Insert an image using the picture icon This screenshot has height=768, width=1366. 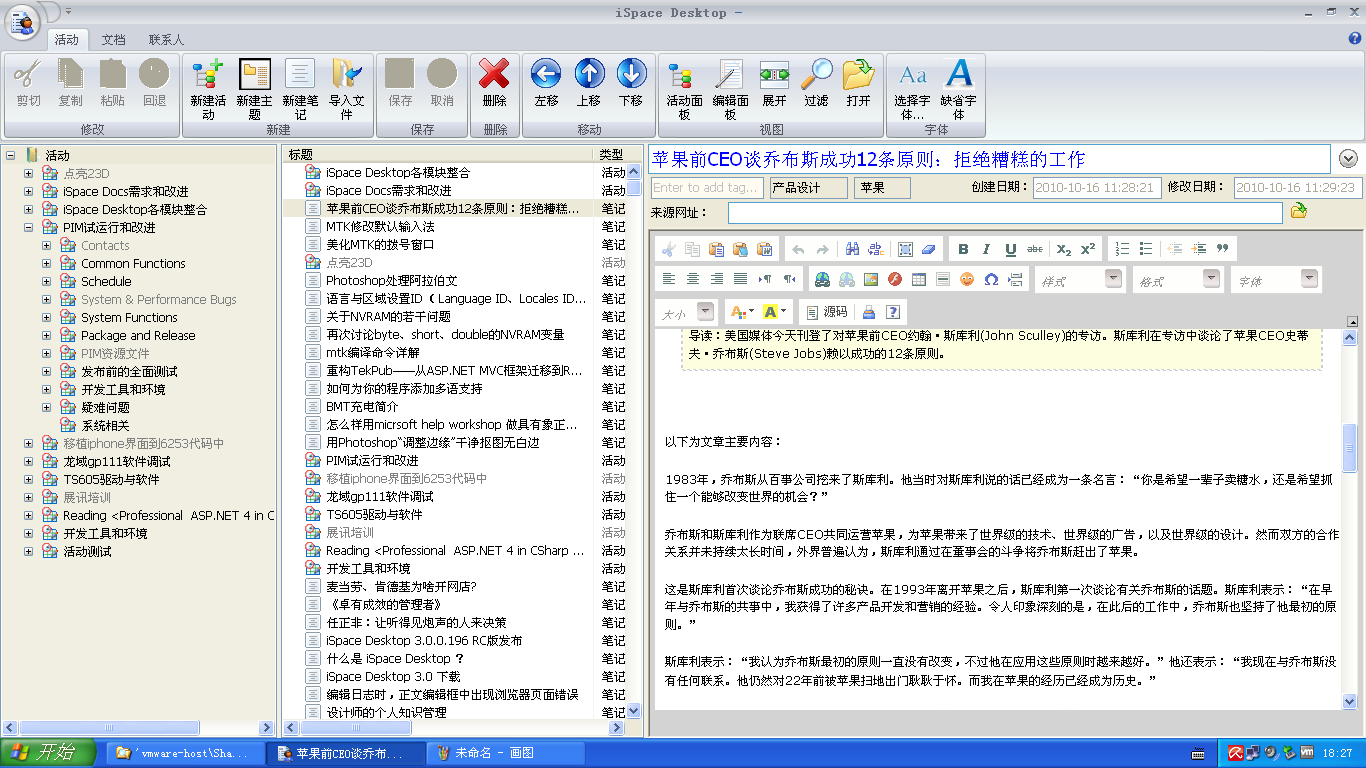click(871, 279)
